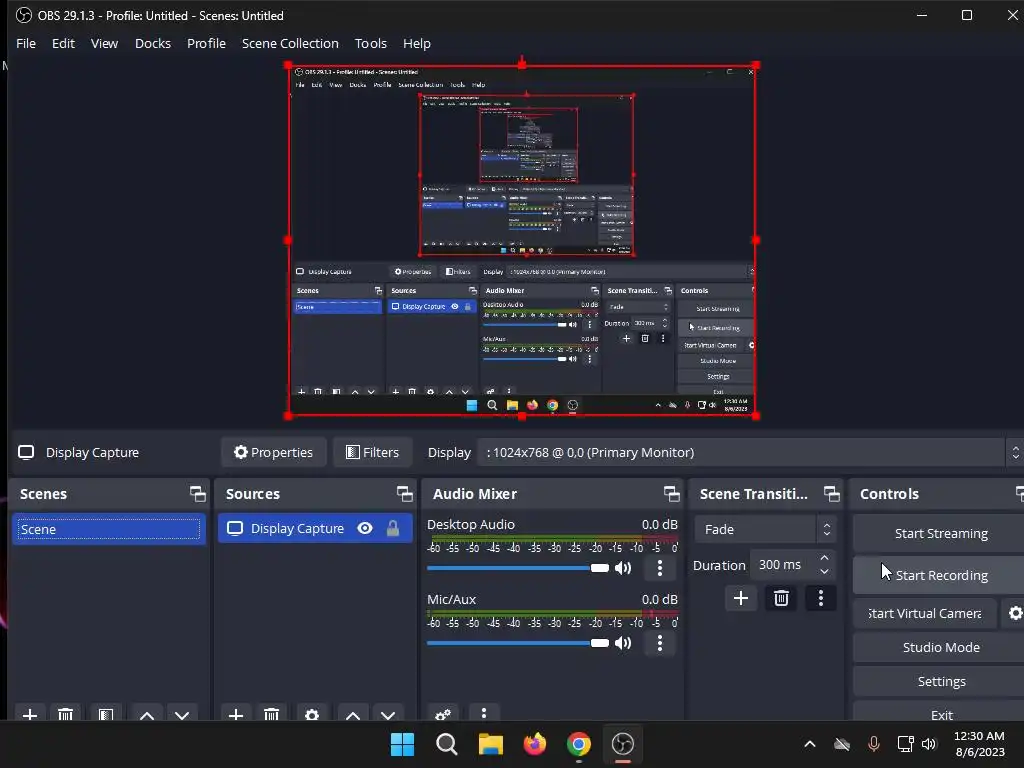Open the Scene Collection menu
1024x768 pixels.
(290, 43)
